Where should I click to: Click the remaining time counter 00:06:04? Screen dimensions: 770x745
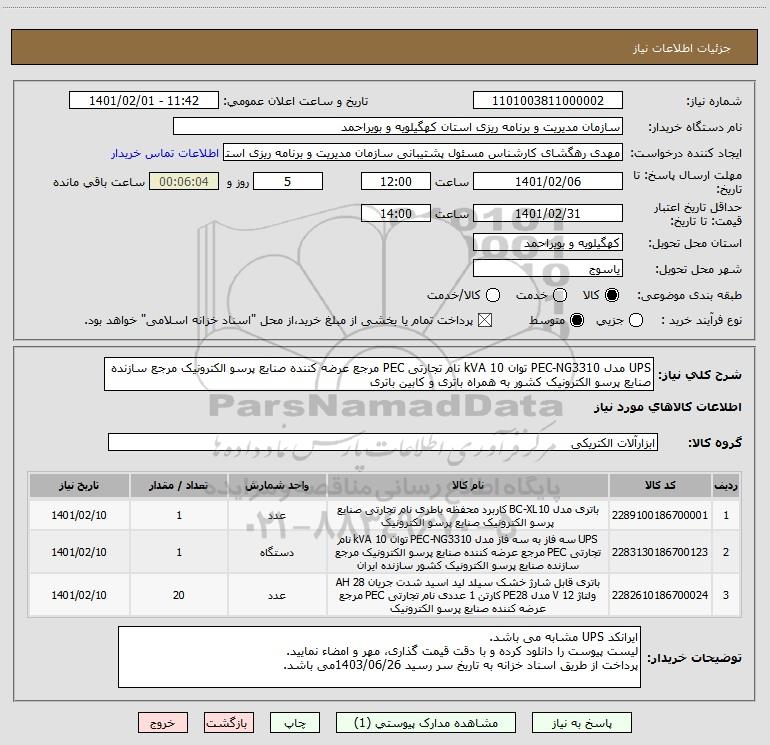tap(184, 181)
